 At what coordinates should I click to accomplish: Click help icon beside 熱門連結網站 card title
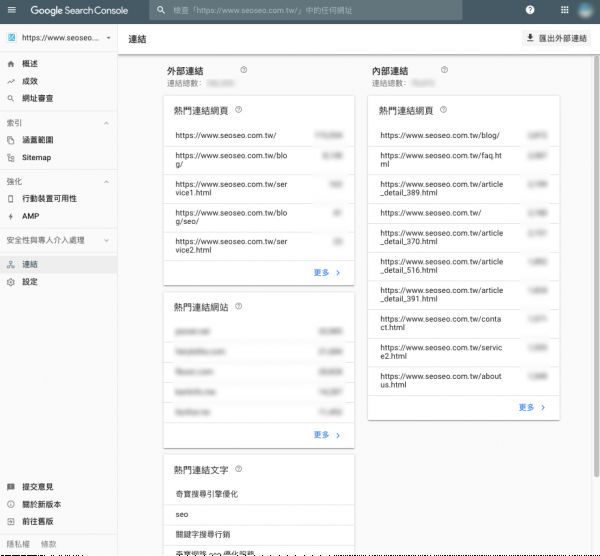point(238,306)
